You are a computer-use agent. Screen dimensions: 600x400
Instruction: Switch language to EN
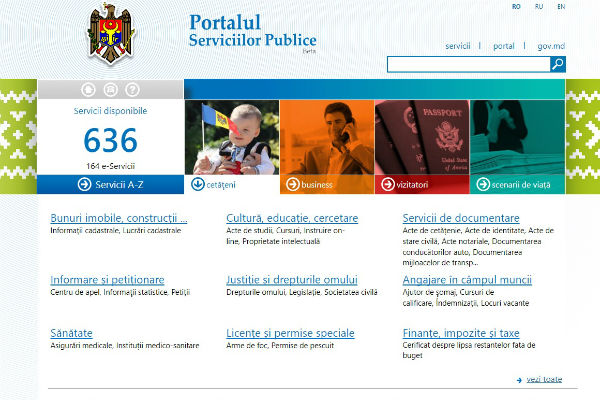pyautogui.click(x=561, y=6)
